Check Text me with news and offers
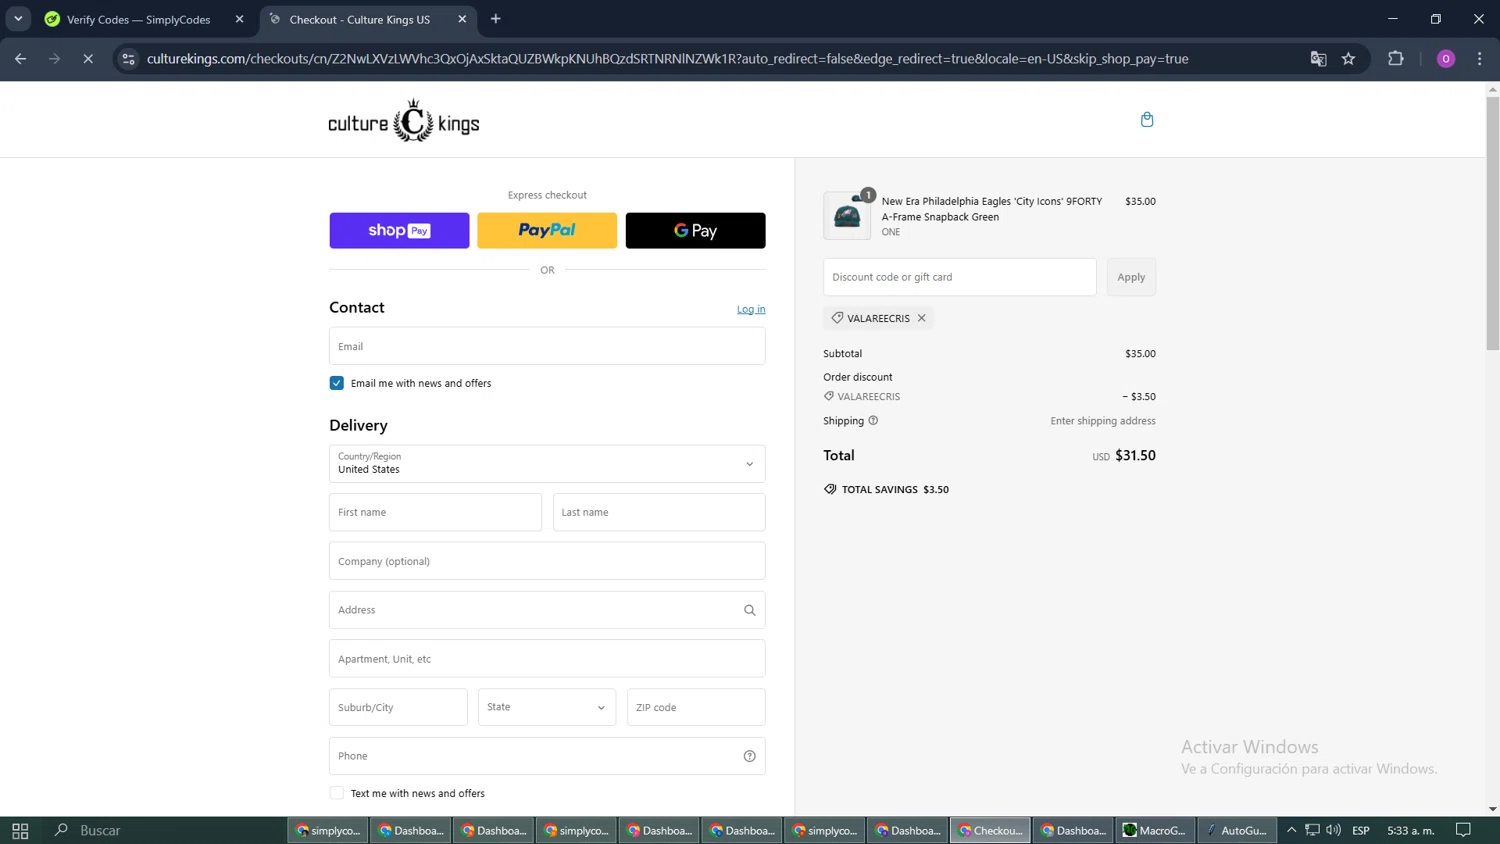 tap(337, 793)
